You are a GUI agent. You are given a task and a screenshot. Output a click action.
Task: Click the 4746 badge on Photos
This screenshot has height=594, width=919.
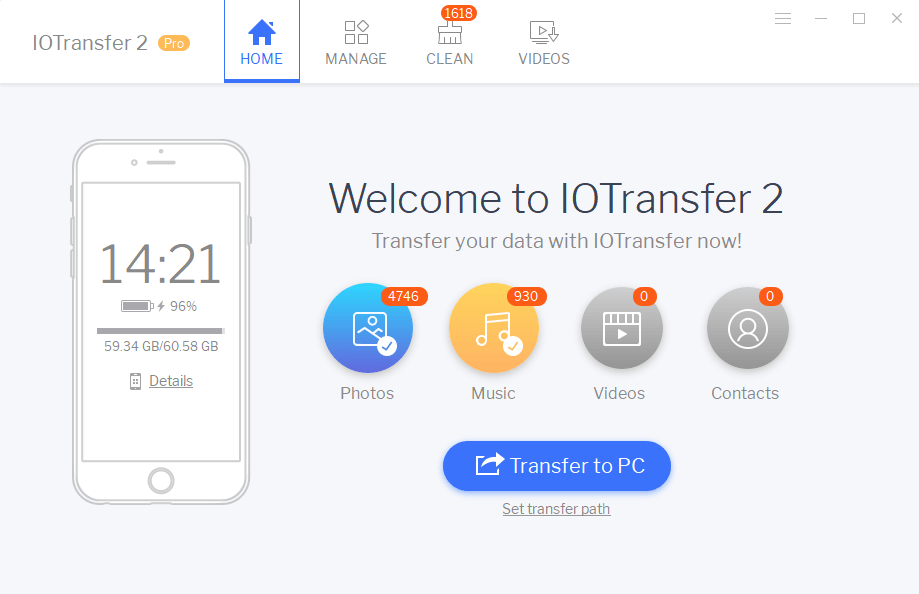pyautogui.click(x=404, y=296)
